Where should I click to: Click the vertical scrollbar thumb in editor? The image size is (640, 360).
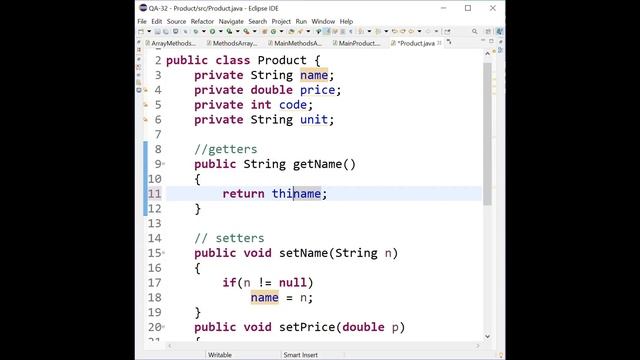(487, 134)
